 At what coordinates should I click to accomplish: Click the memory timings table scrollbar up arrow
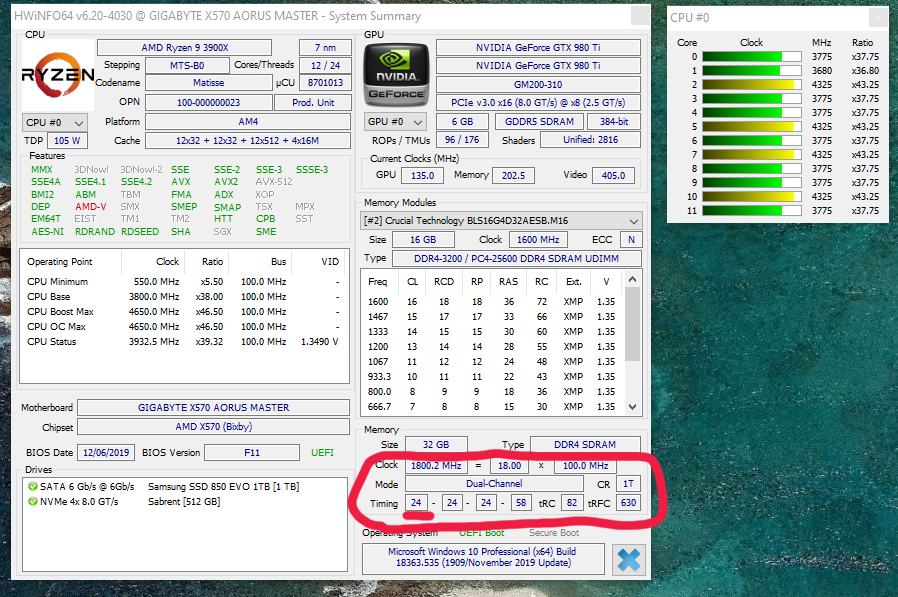point(632,279)
